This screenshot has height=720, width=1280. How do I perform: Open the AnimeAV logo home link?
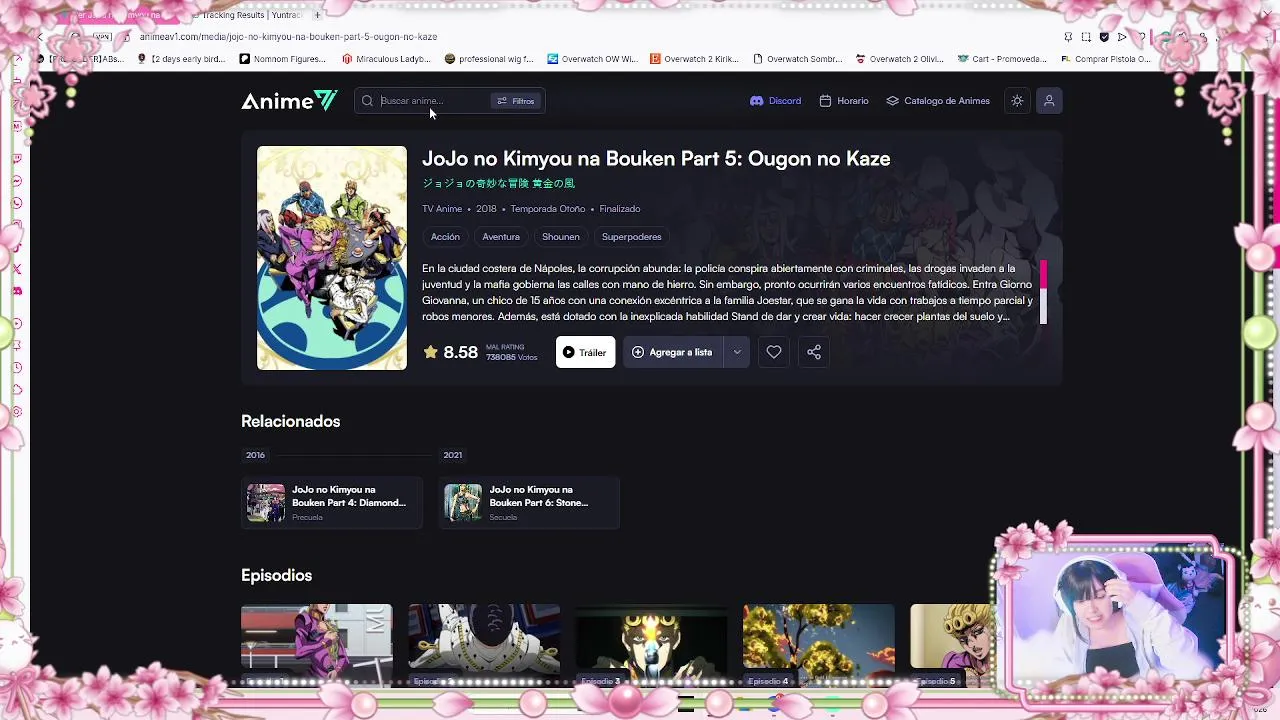(289, 101)
